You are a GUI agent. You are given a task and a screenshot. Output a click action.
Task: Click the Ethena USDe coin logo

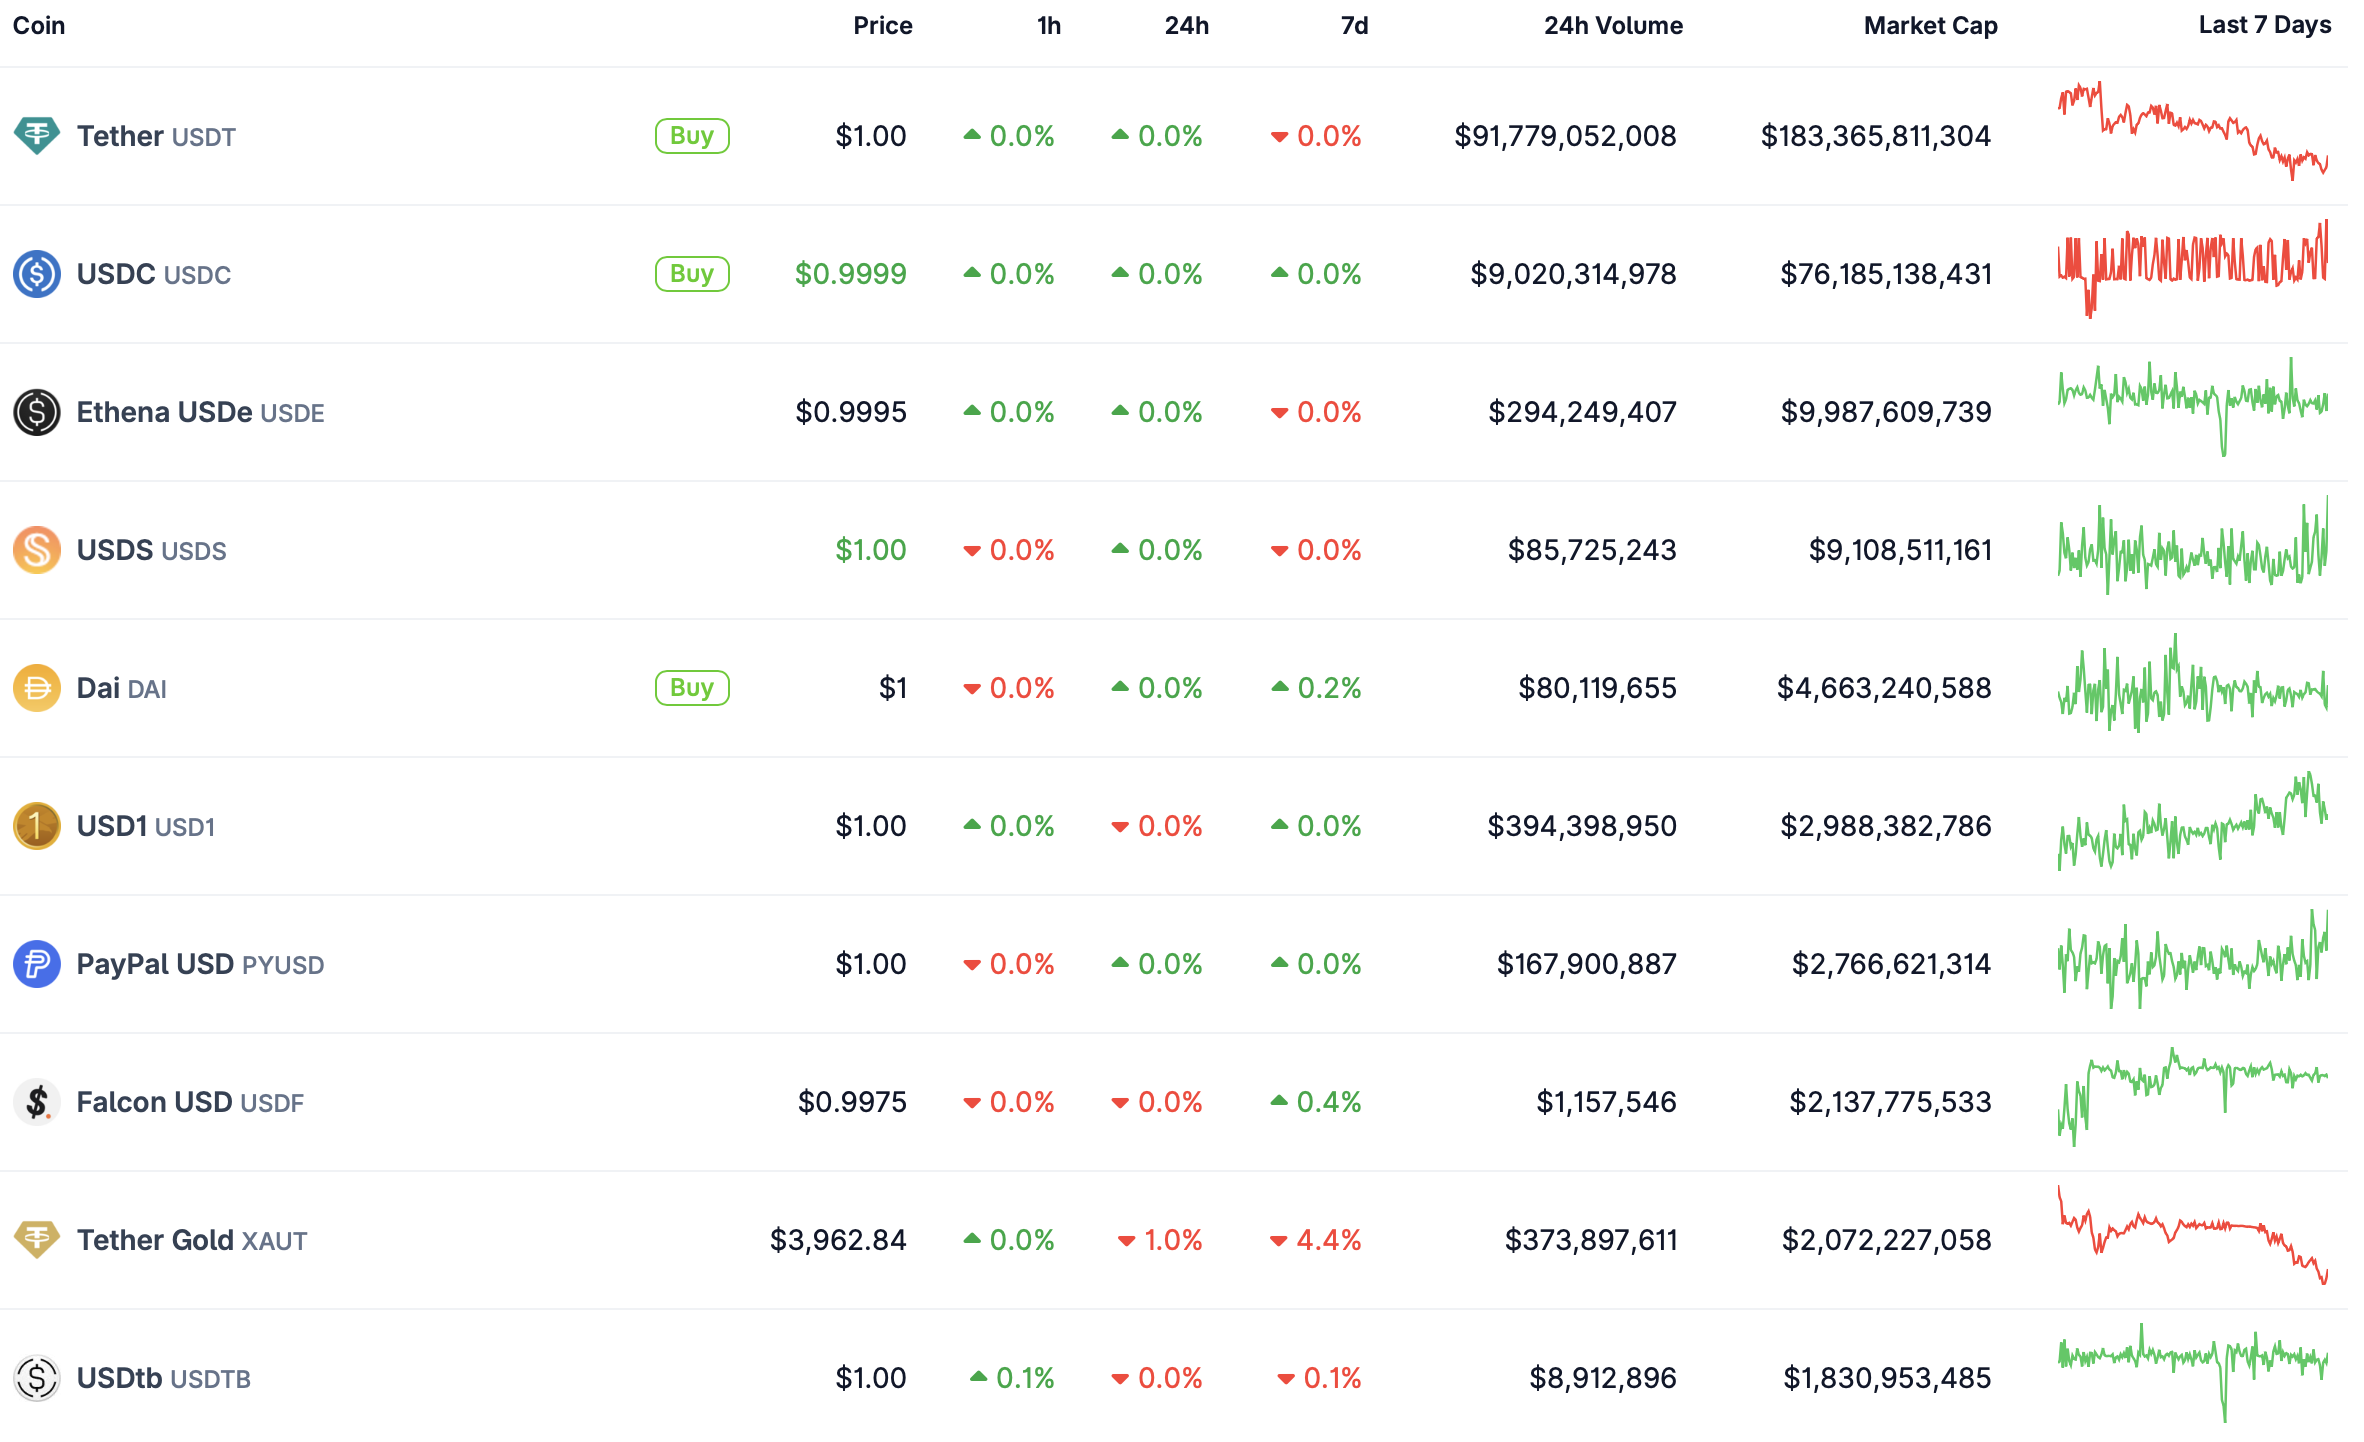[38, 412]
